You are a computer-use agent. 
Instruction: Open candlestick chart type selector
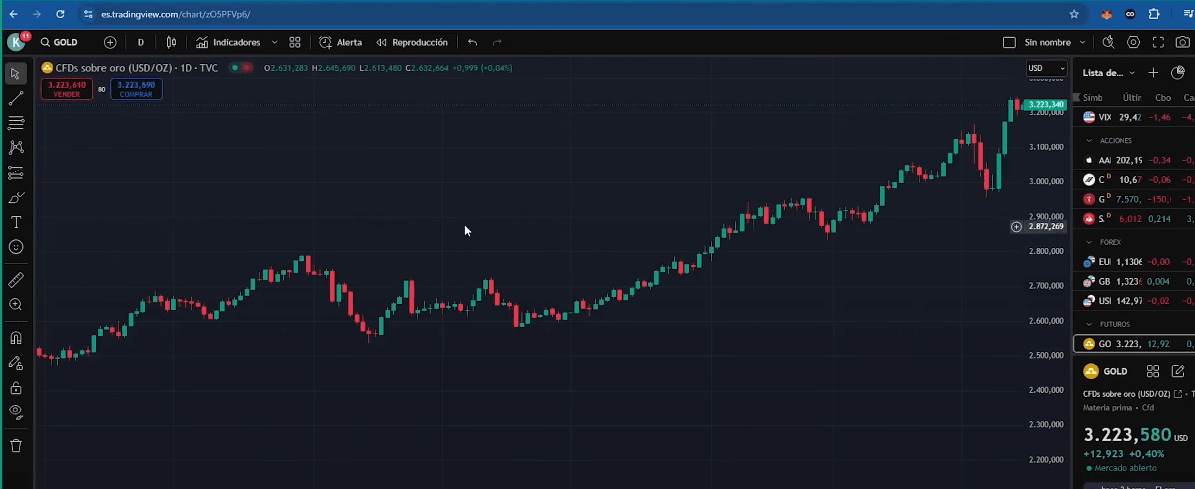[x=171, y=43]
